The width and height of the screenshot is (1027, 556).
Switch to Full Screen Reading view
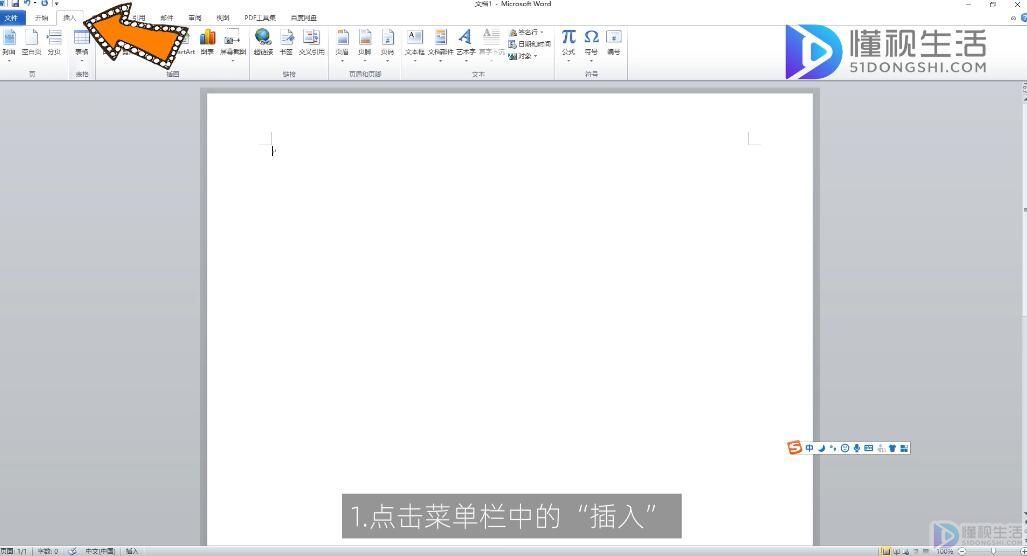897,551
